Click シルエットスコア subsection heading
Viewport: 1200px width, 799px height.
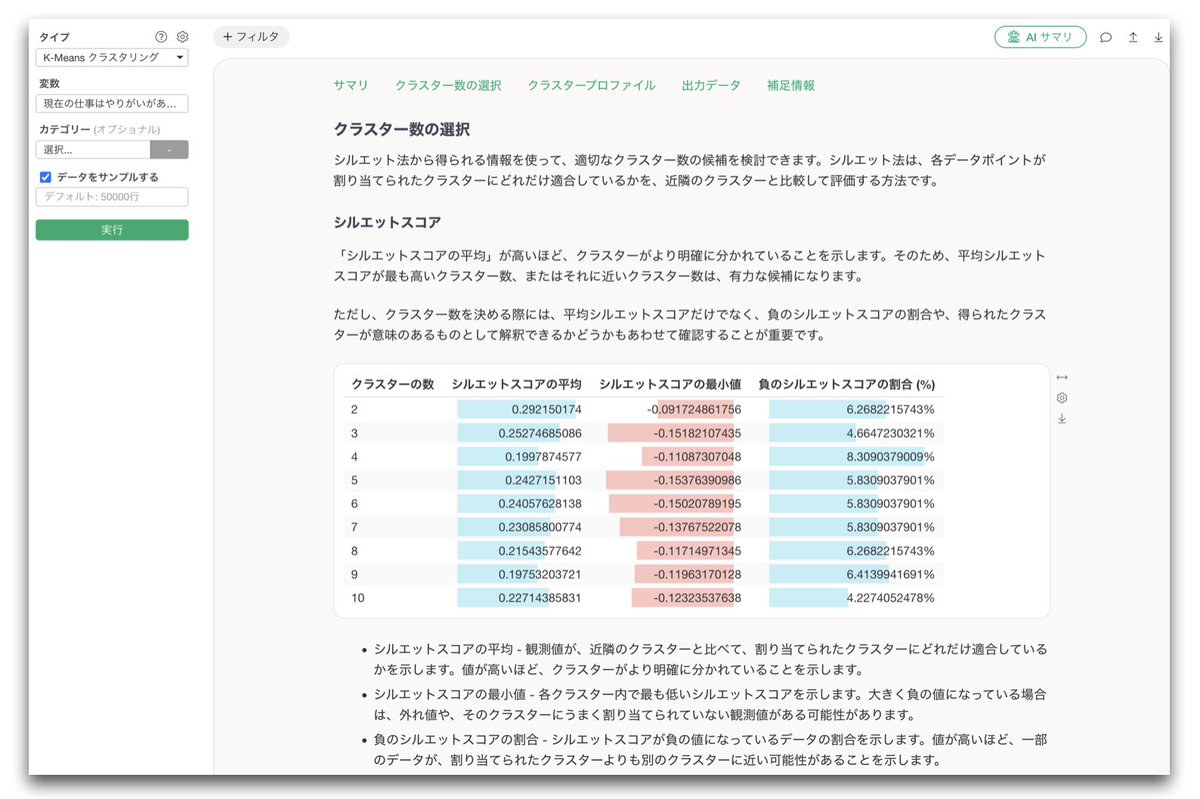click(388, 222)
